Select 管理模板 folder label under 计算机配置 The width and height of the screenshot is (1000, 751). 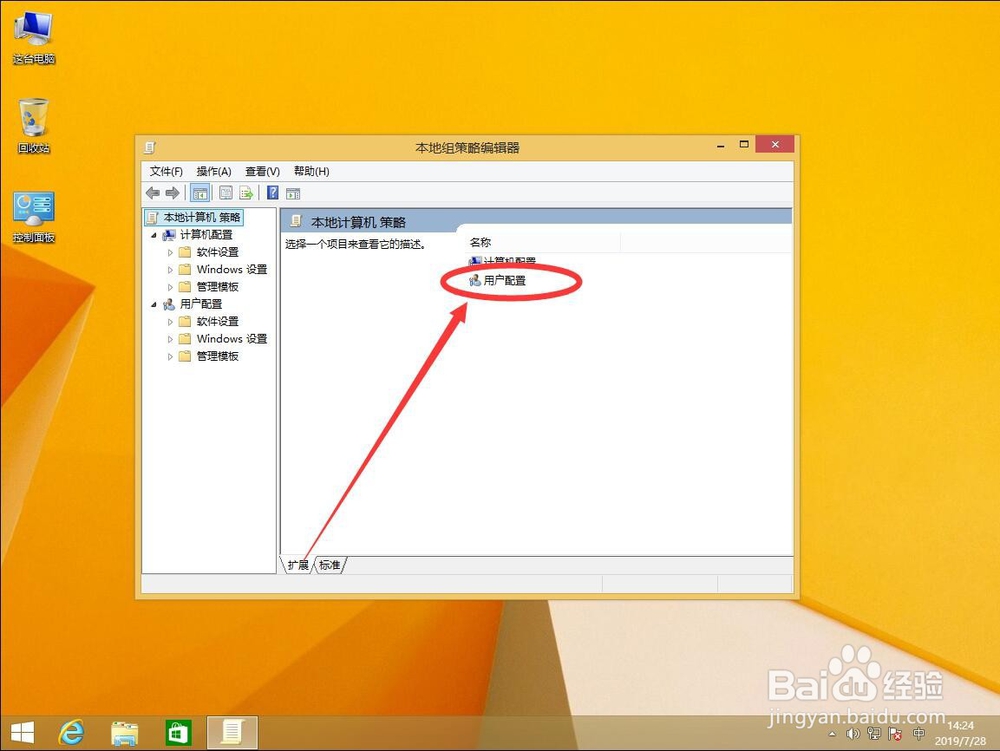[217, 286]
